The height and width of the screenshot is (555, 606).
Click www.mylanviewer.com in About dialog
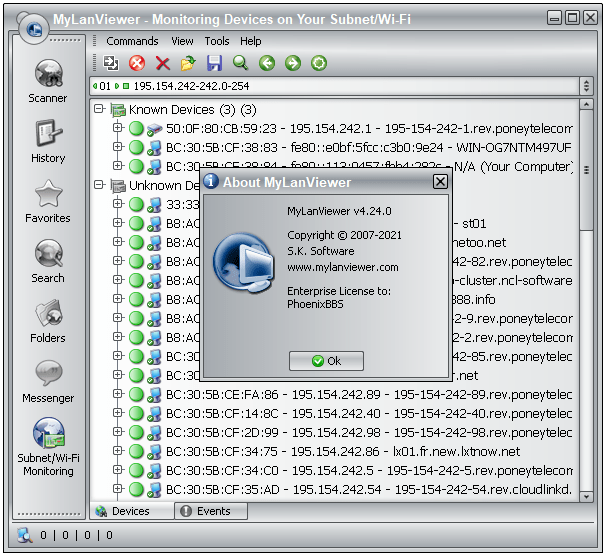point(342,267)
